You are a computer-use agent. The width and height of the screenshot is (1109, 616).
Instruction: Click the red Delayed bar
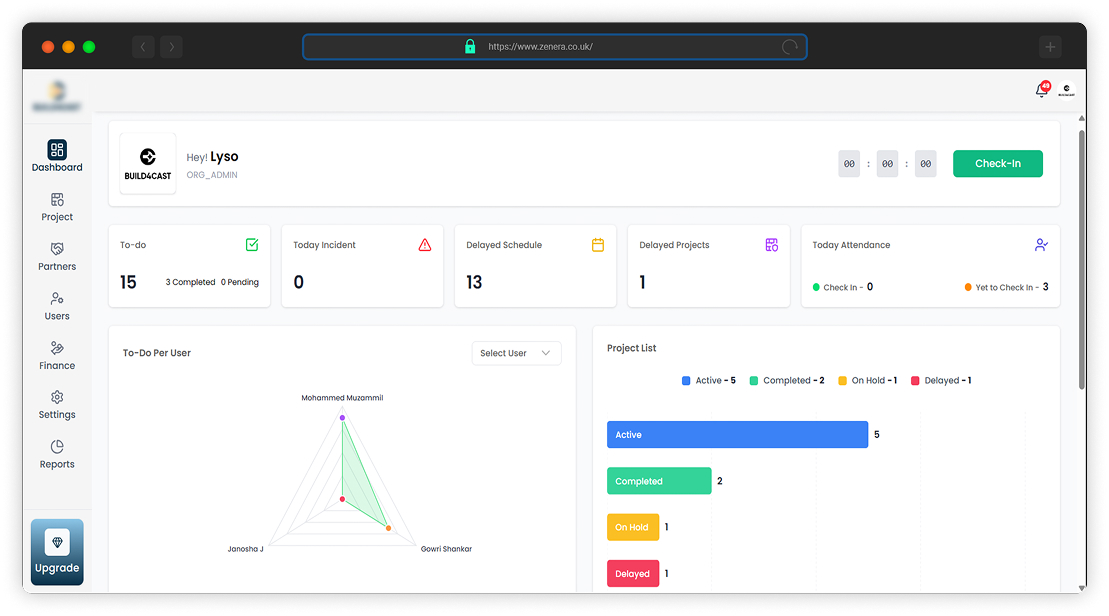click(x=633, y=574)
